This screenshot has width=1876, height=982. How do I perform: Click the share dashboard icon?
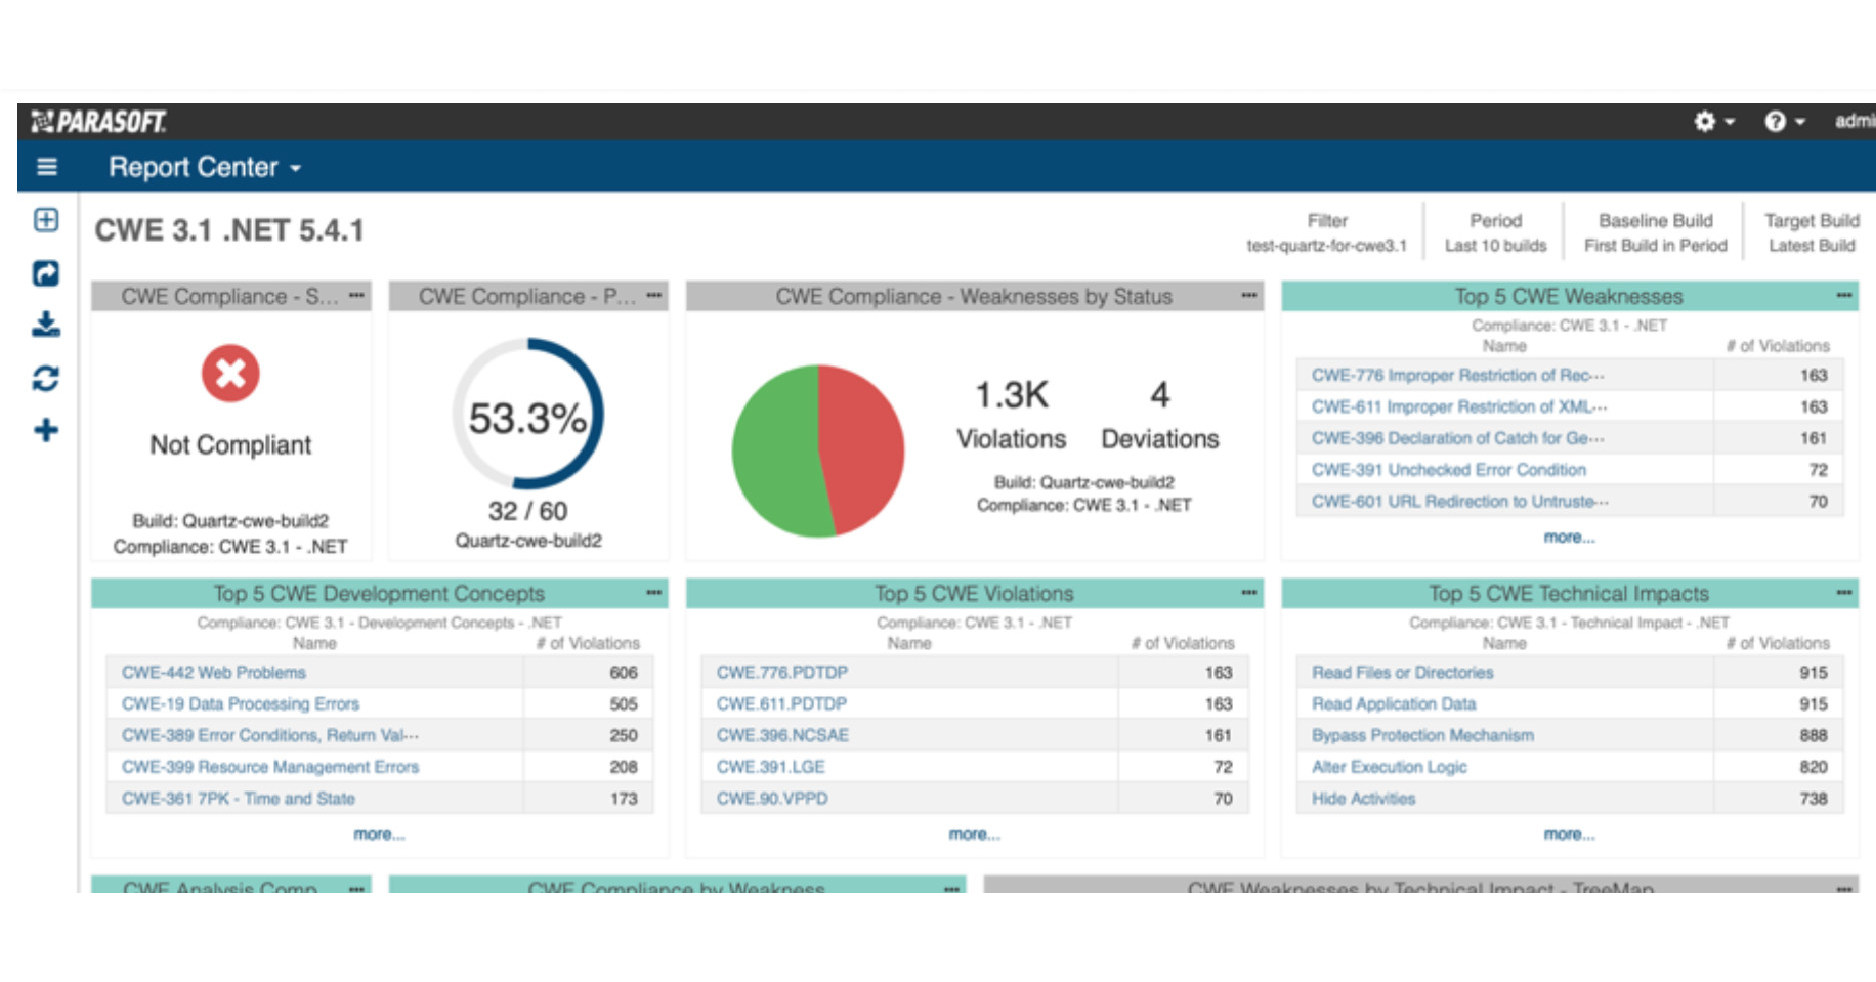pyautogui.click(x=45, y=273)
